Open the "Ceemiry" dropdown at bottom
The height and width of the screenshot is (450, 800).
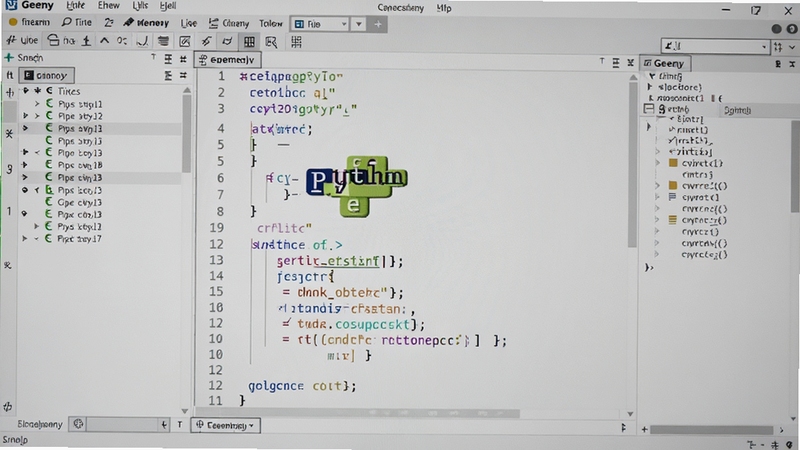(226, 425)
